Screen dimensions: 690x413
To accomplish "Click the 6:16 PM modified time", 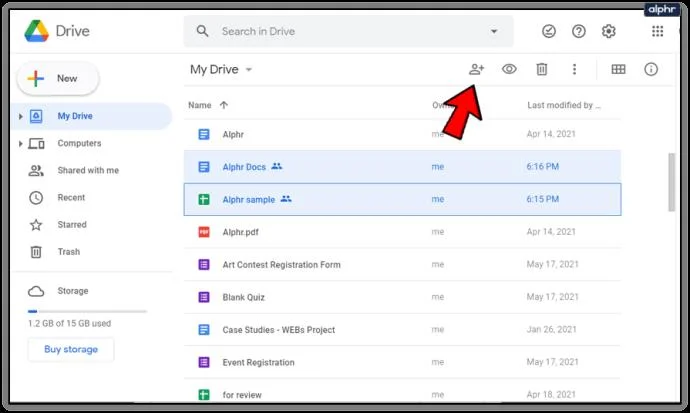I will [543, 167].
